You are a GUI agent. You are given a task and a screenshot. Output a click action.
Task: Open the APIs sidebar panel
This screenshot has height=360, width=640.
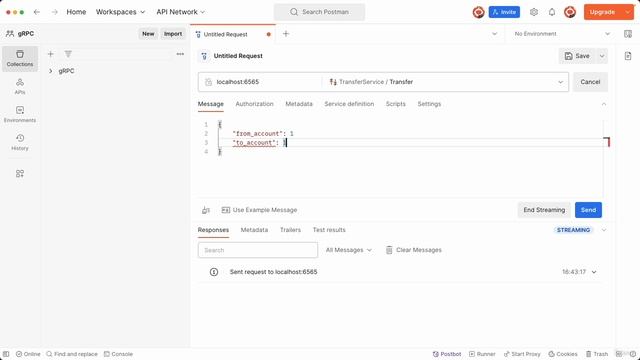pyautogui.click(x=20, y=87)
